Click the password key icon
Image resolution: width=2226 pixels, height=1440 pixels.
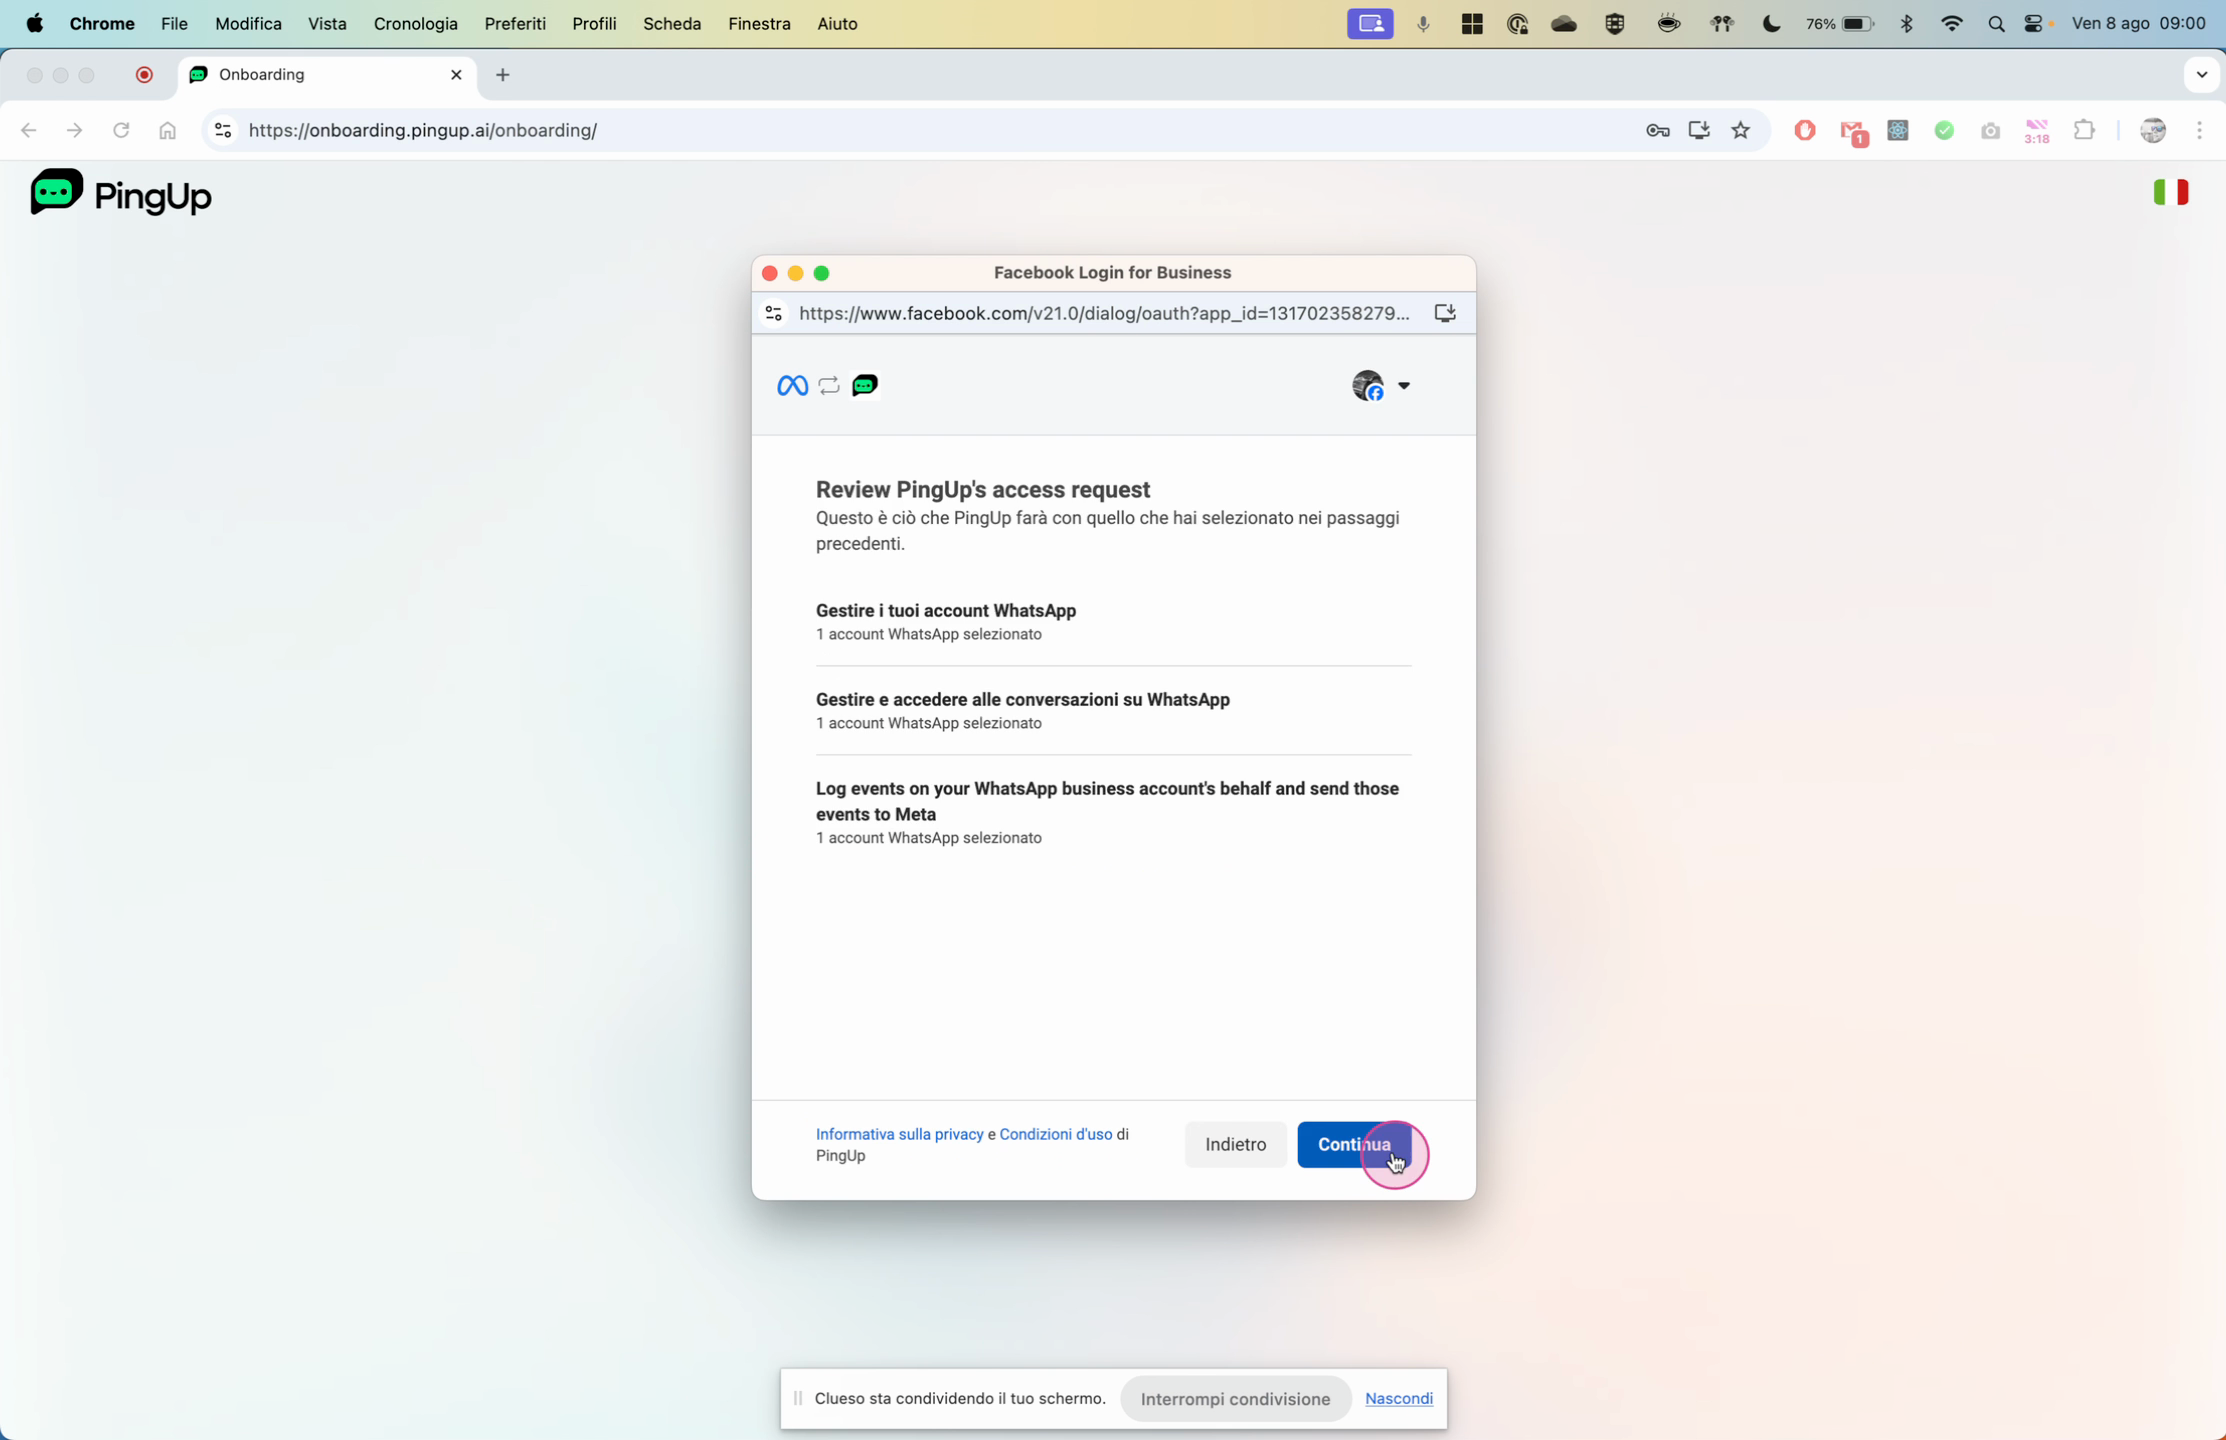[1657, 131]
